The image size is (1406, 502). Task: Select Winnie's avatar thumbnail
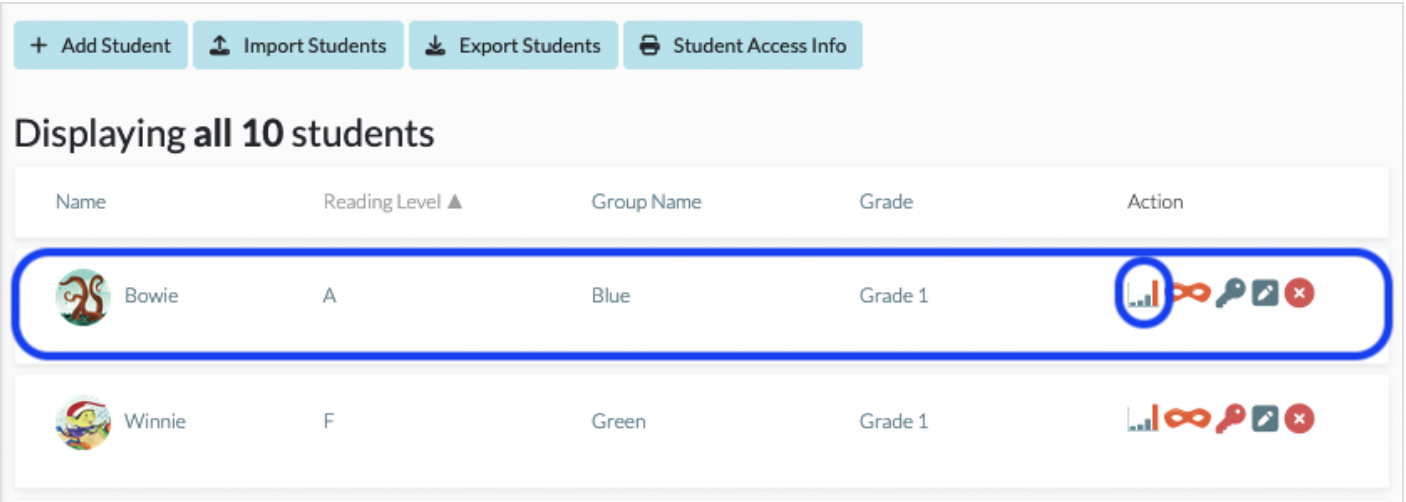click(83, 422)
